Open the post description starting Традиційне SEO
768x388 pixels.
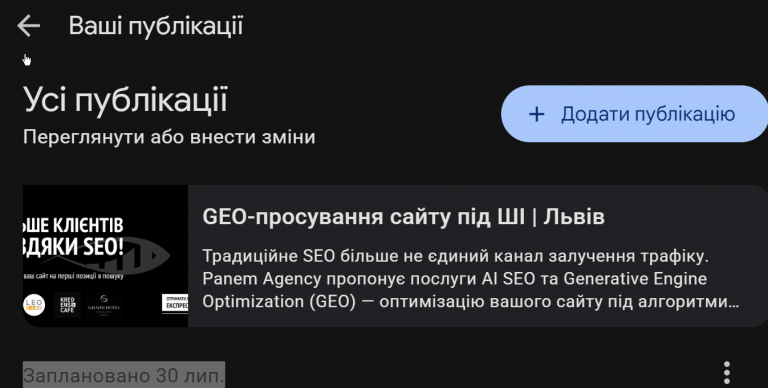(471, 279)
